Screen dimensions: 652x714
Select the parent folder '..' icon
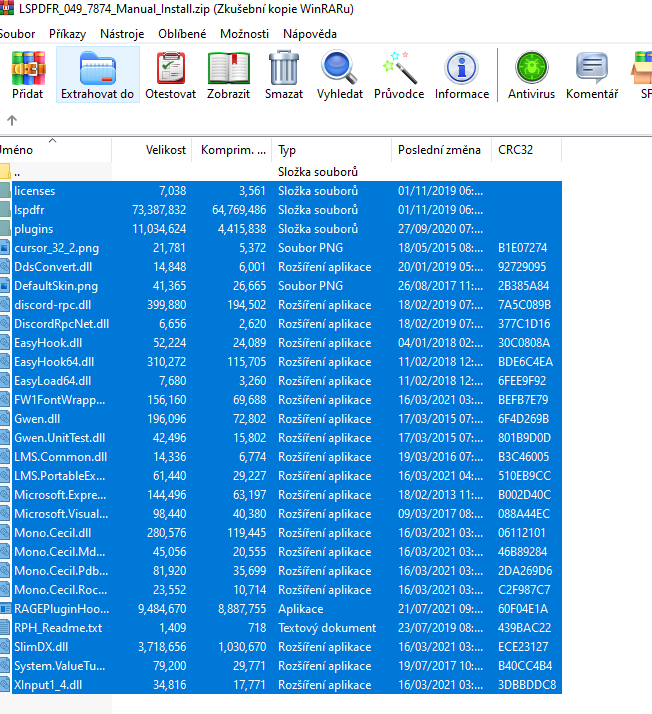point(5,172)
